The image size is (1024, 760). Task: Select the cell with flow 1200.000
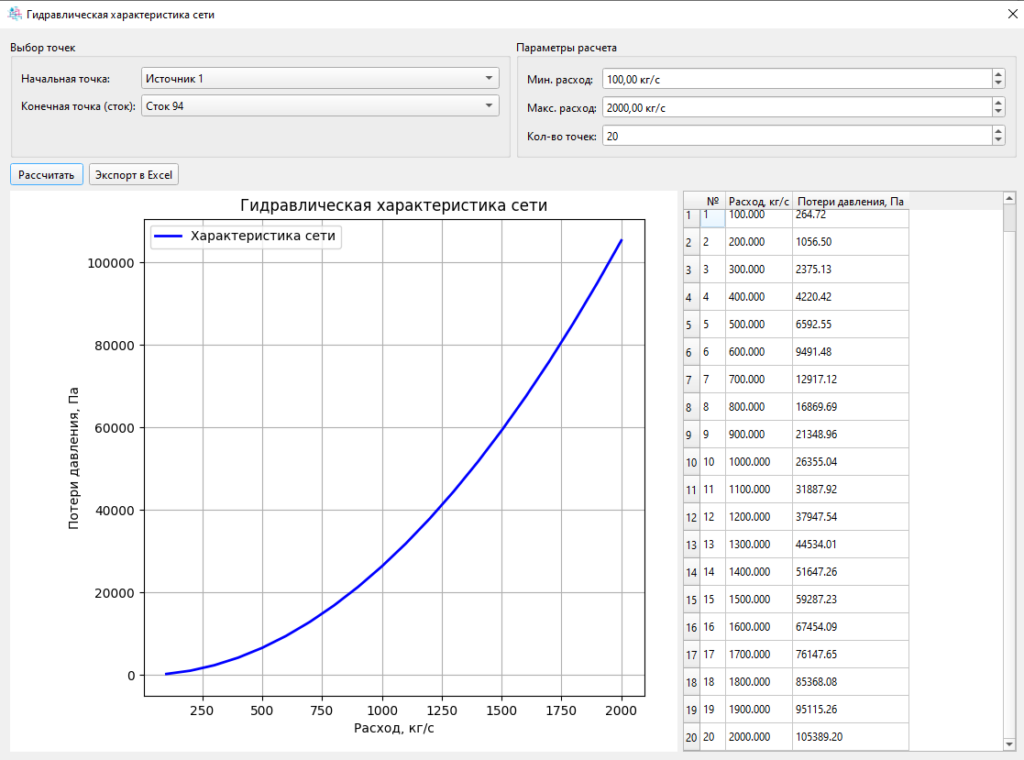[759, 516]
